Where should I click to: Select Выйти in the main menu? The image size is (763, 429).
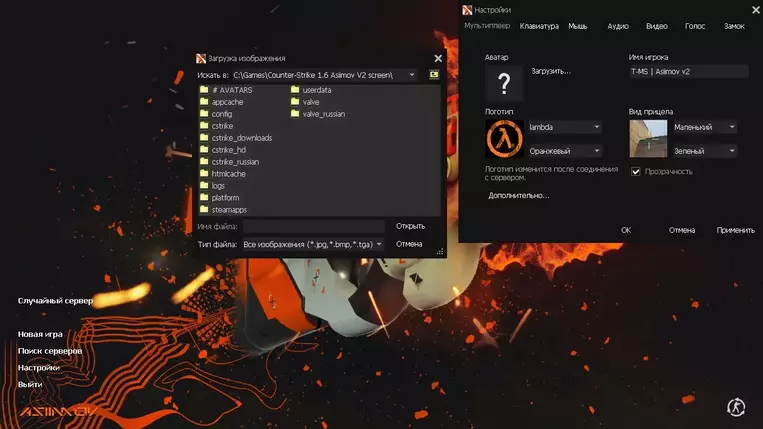tap(30, 384)
